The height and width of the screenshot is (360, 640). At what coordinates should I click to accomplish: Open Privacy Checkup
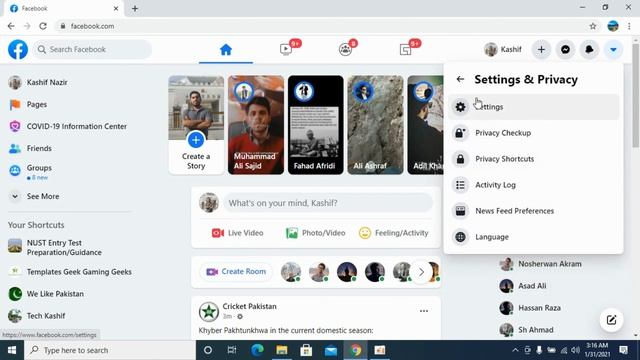click(533, 133)
